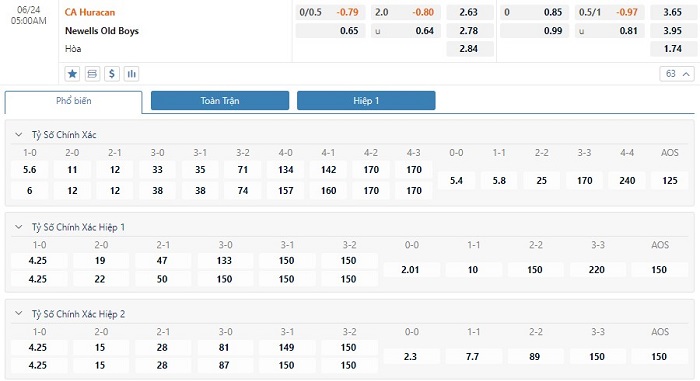Select first half over 0.5/1 odds -0.97
The width and height of the screenshot is (700, 381).
point(610,12)
